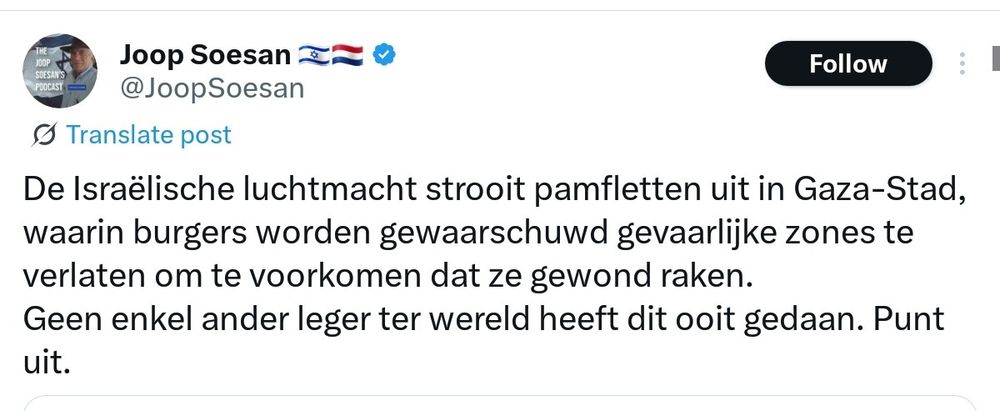Click the blue verified checkmark badge
Screen dimensions: 1000x411
384,56
